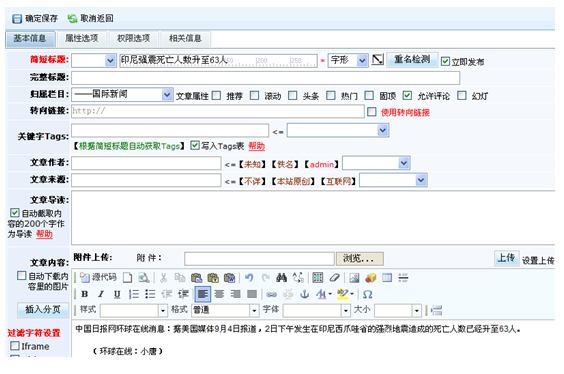
Task: Open the replace tool icon
Action: point(298,278)
